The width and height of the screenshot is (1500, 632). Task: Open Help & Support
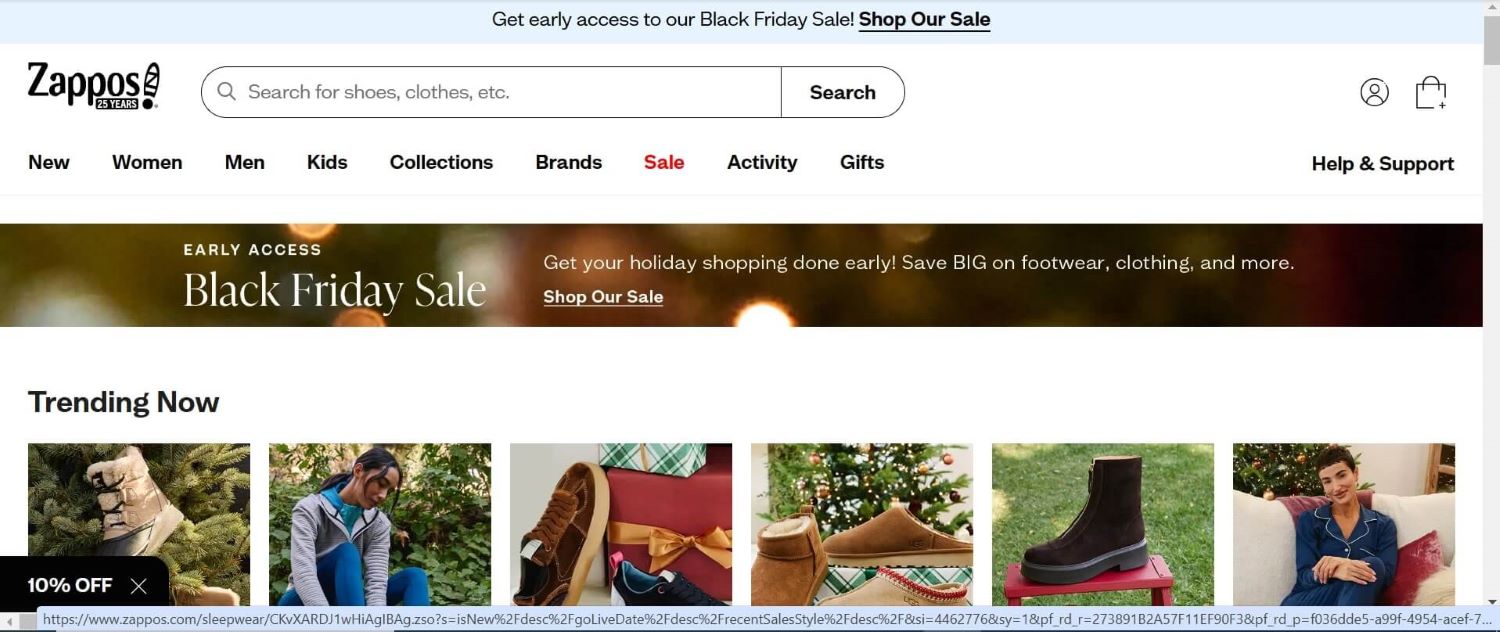point(1382,164)
